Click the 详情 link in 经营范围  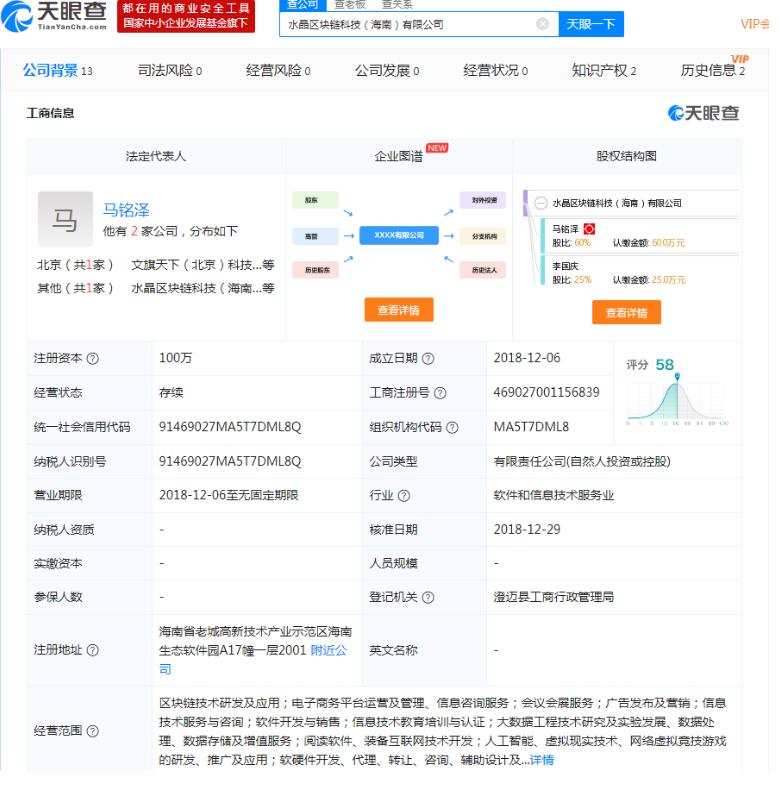pyautogui.click(x=541, y=760)
